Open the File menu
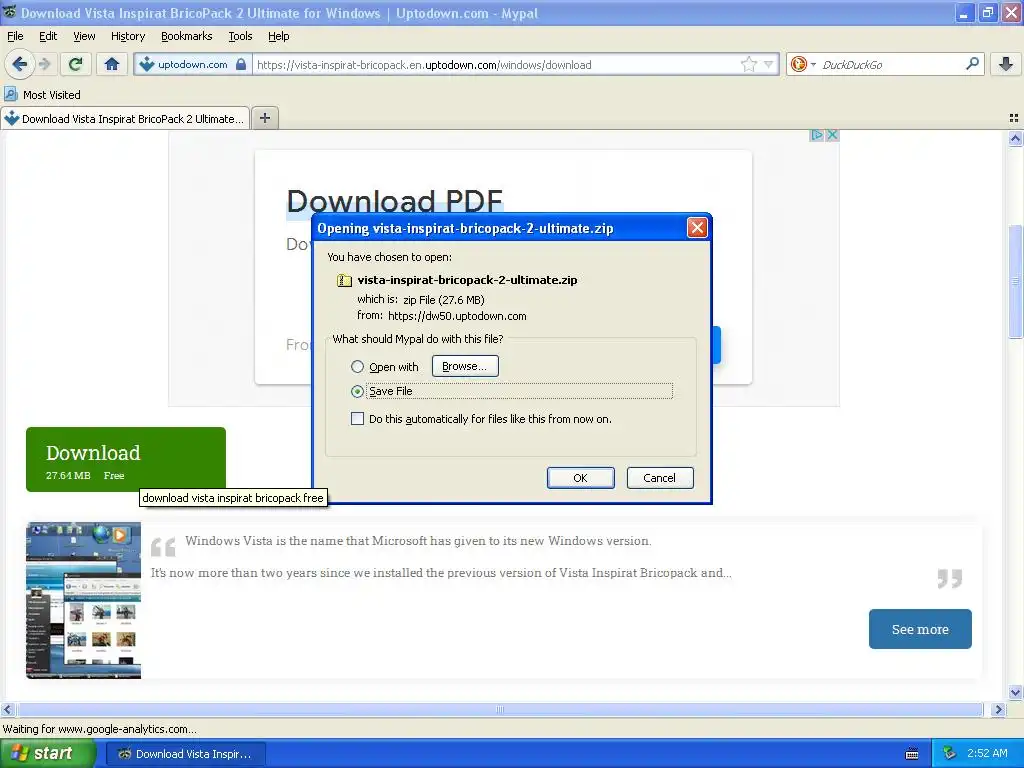This screenshot has height=768, width=1024. pos(15,36)
